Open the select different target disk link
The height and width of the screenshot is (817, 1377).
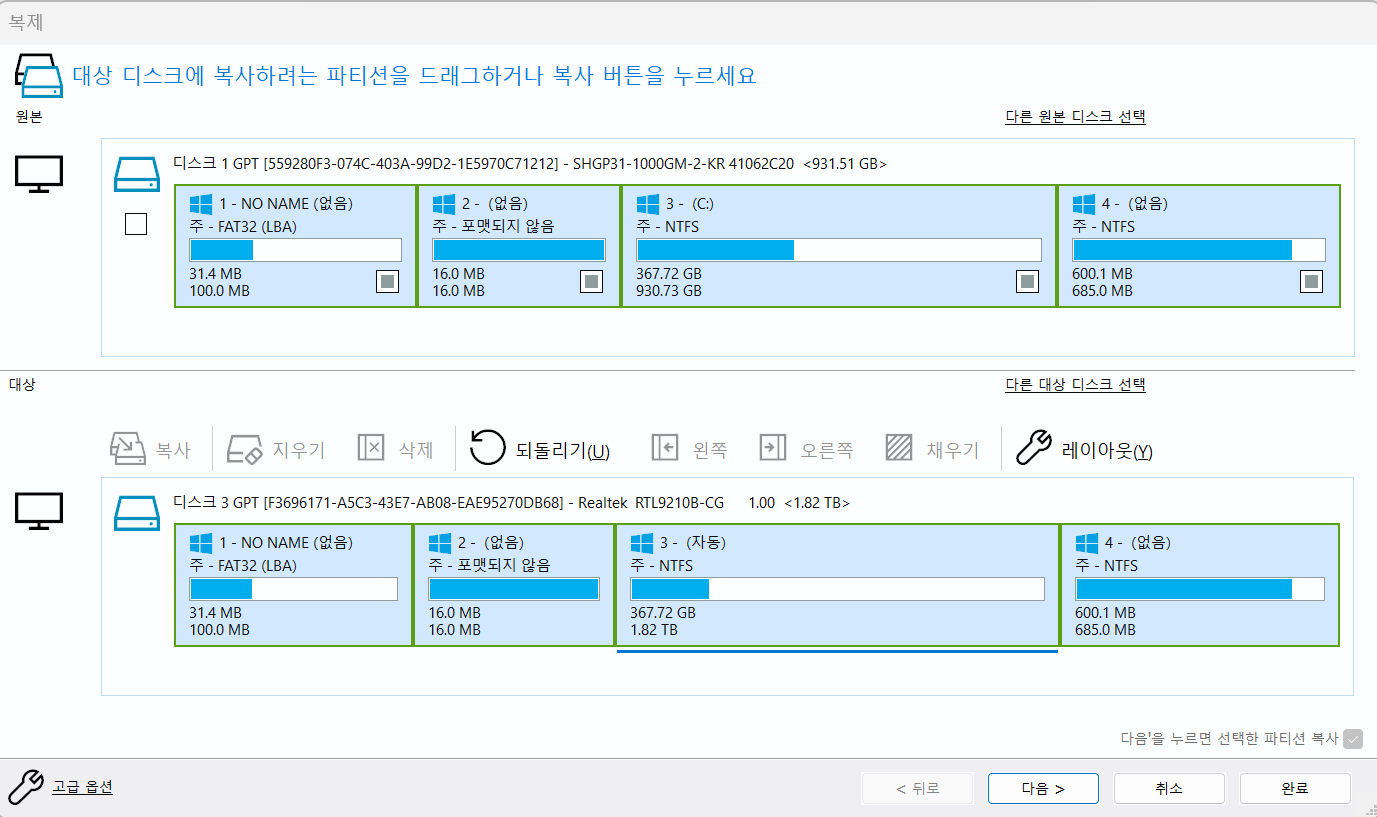1075,384
